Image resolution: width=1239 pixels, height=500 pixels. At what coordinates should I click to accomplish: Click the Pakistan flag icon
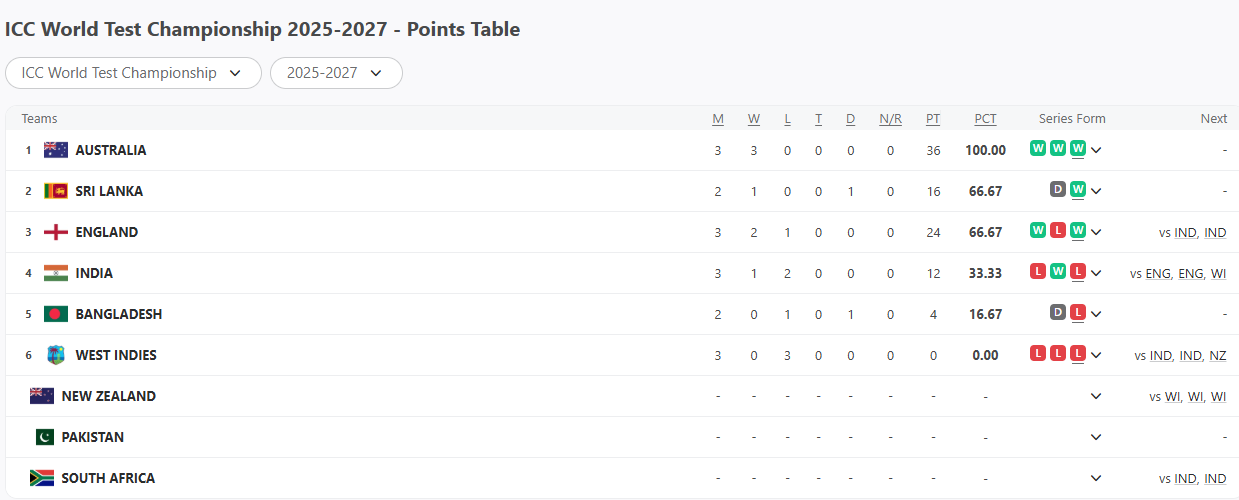click(44, 437)
